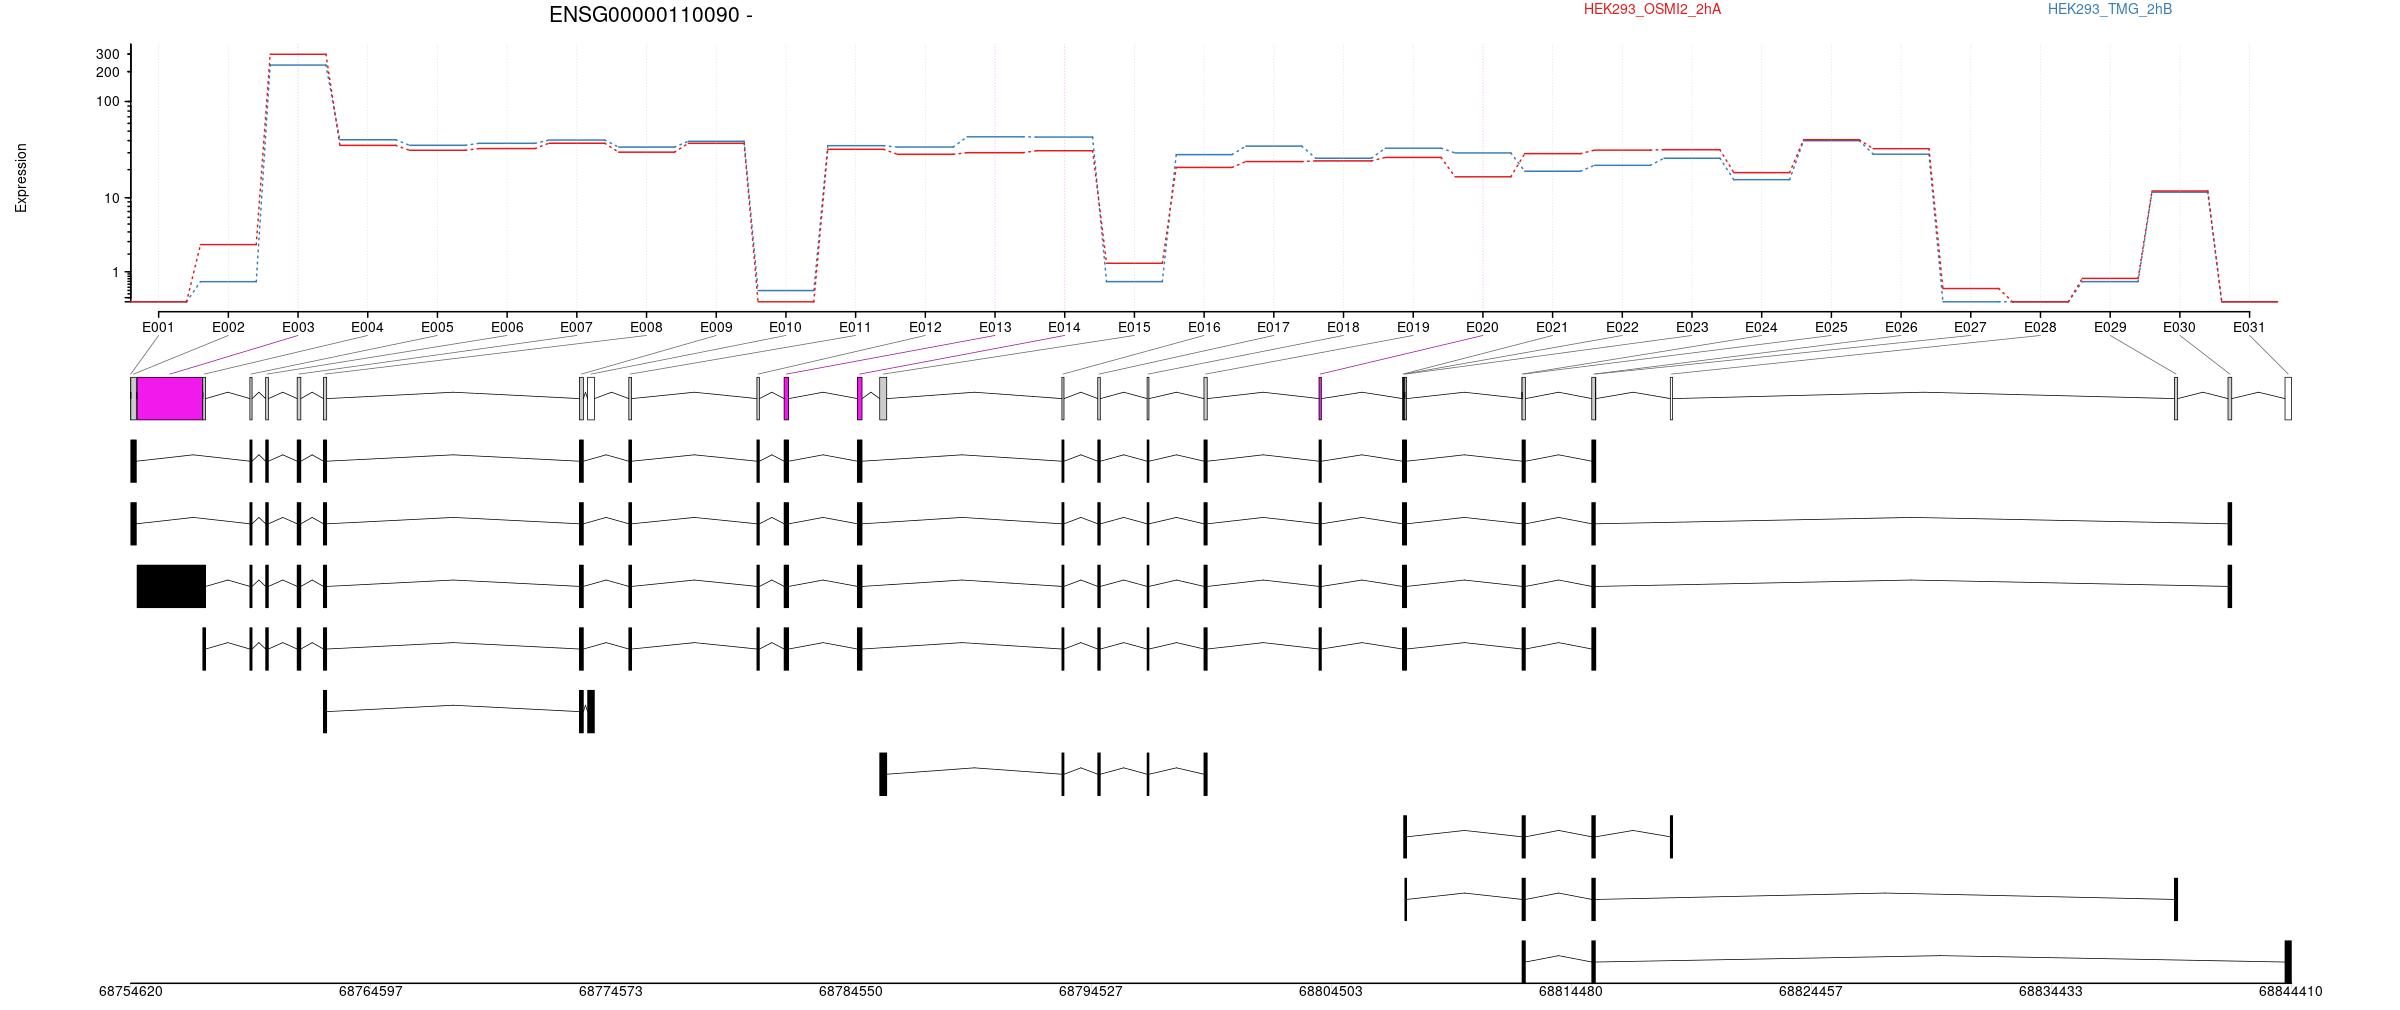This screenshot has height=1010, width=2400.
Task: Click exon label E009
Action: pyautogui.click(x=716, y=327)
